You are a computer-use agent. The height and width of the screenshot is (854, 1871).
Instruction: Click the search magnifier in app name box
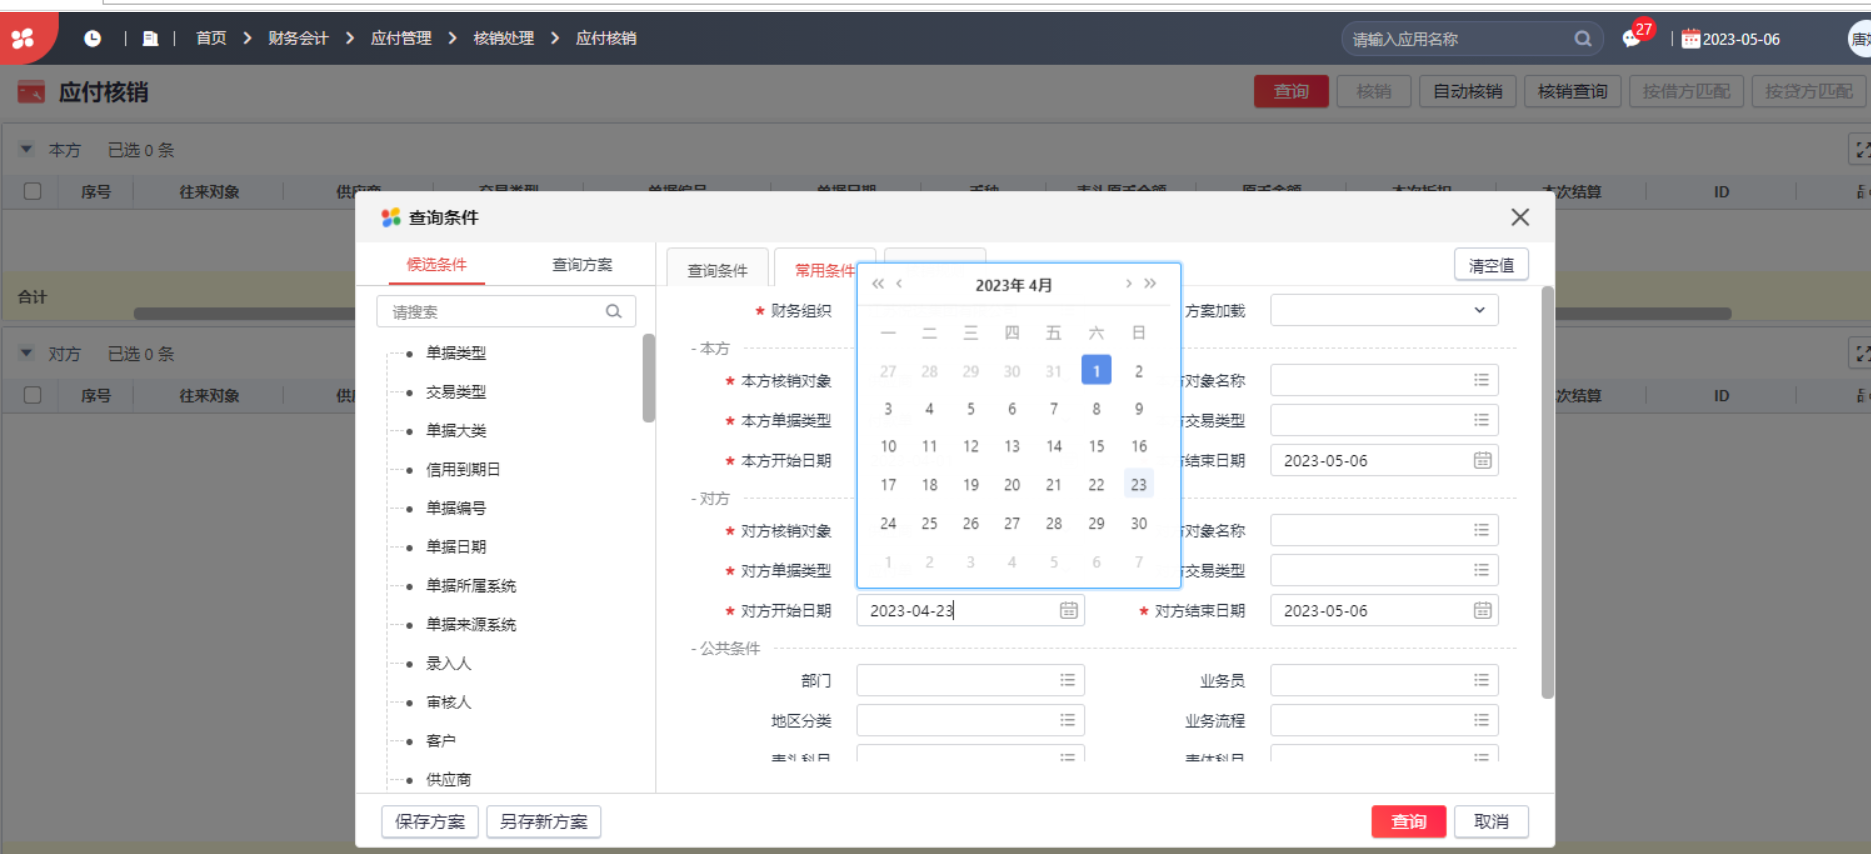(1582, 39)
